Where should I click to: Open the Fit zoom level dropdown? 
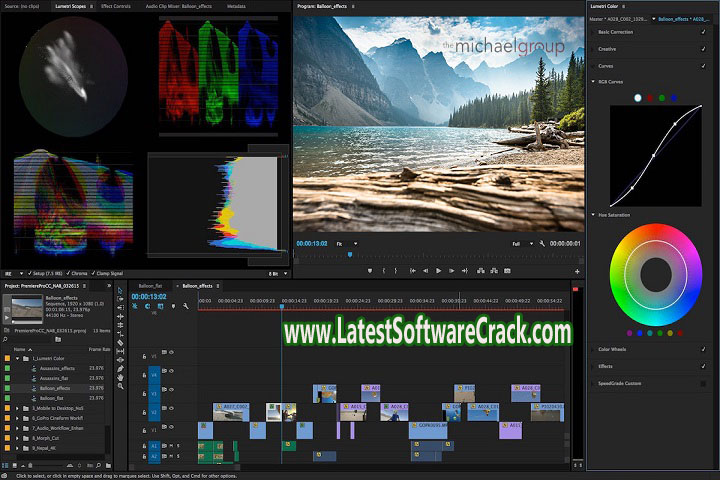346,243
